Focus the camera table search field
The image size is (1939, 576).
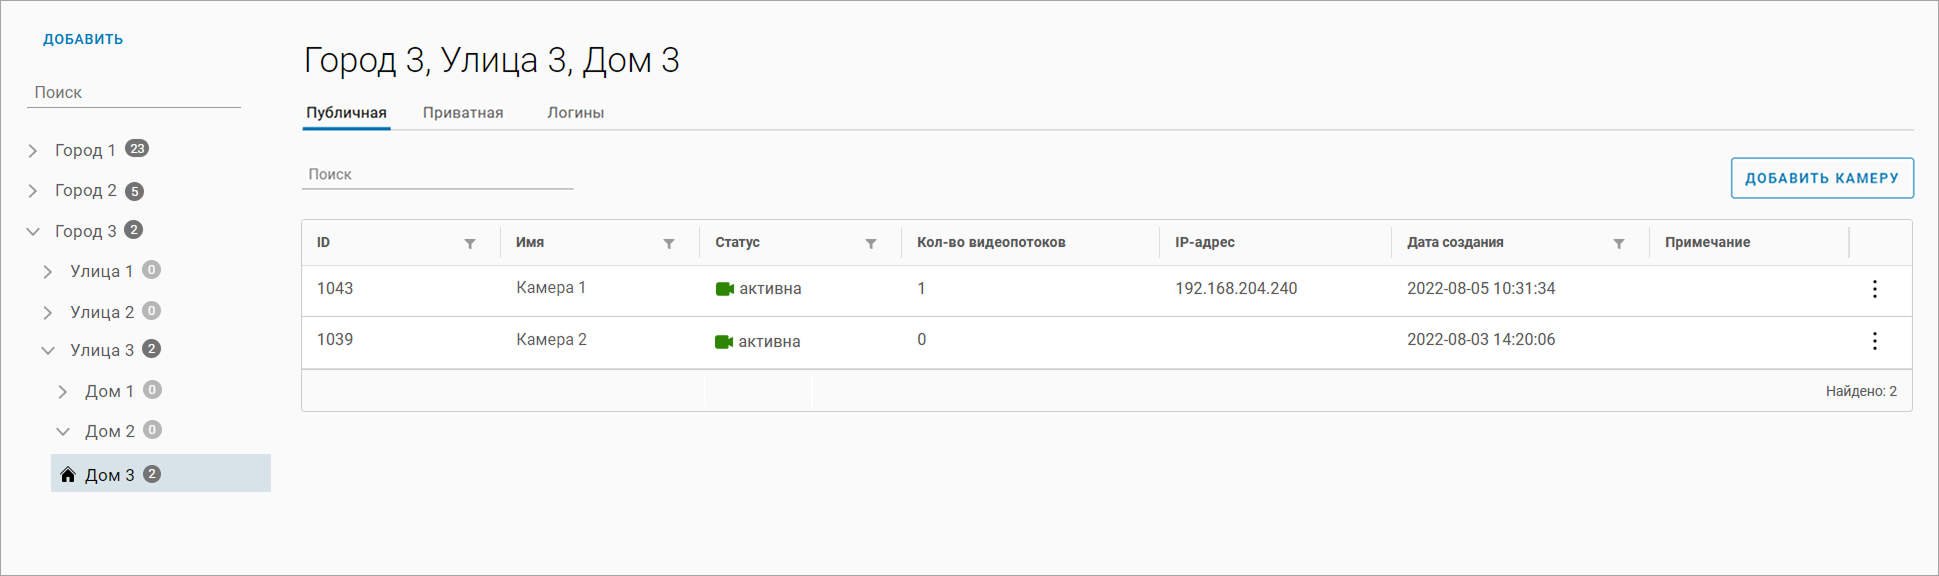[437, 175]
